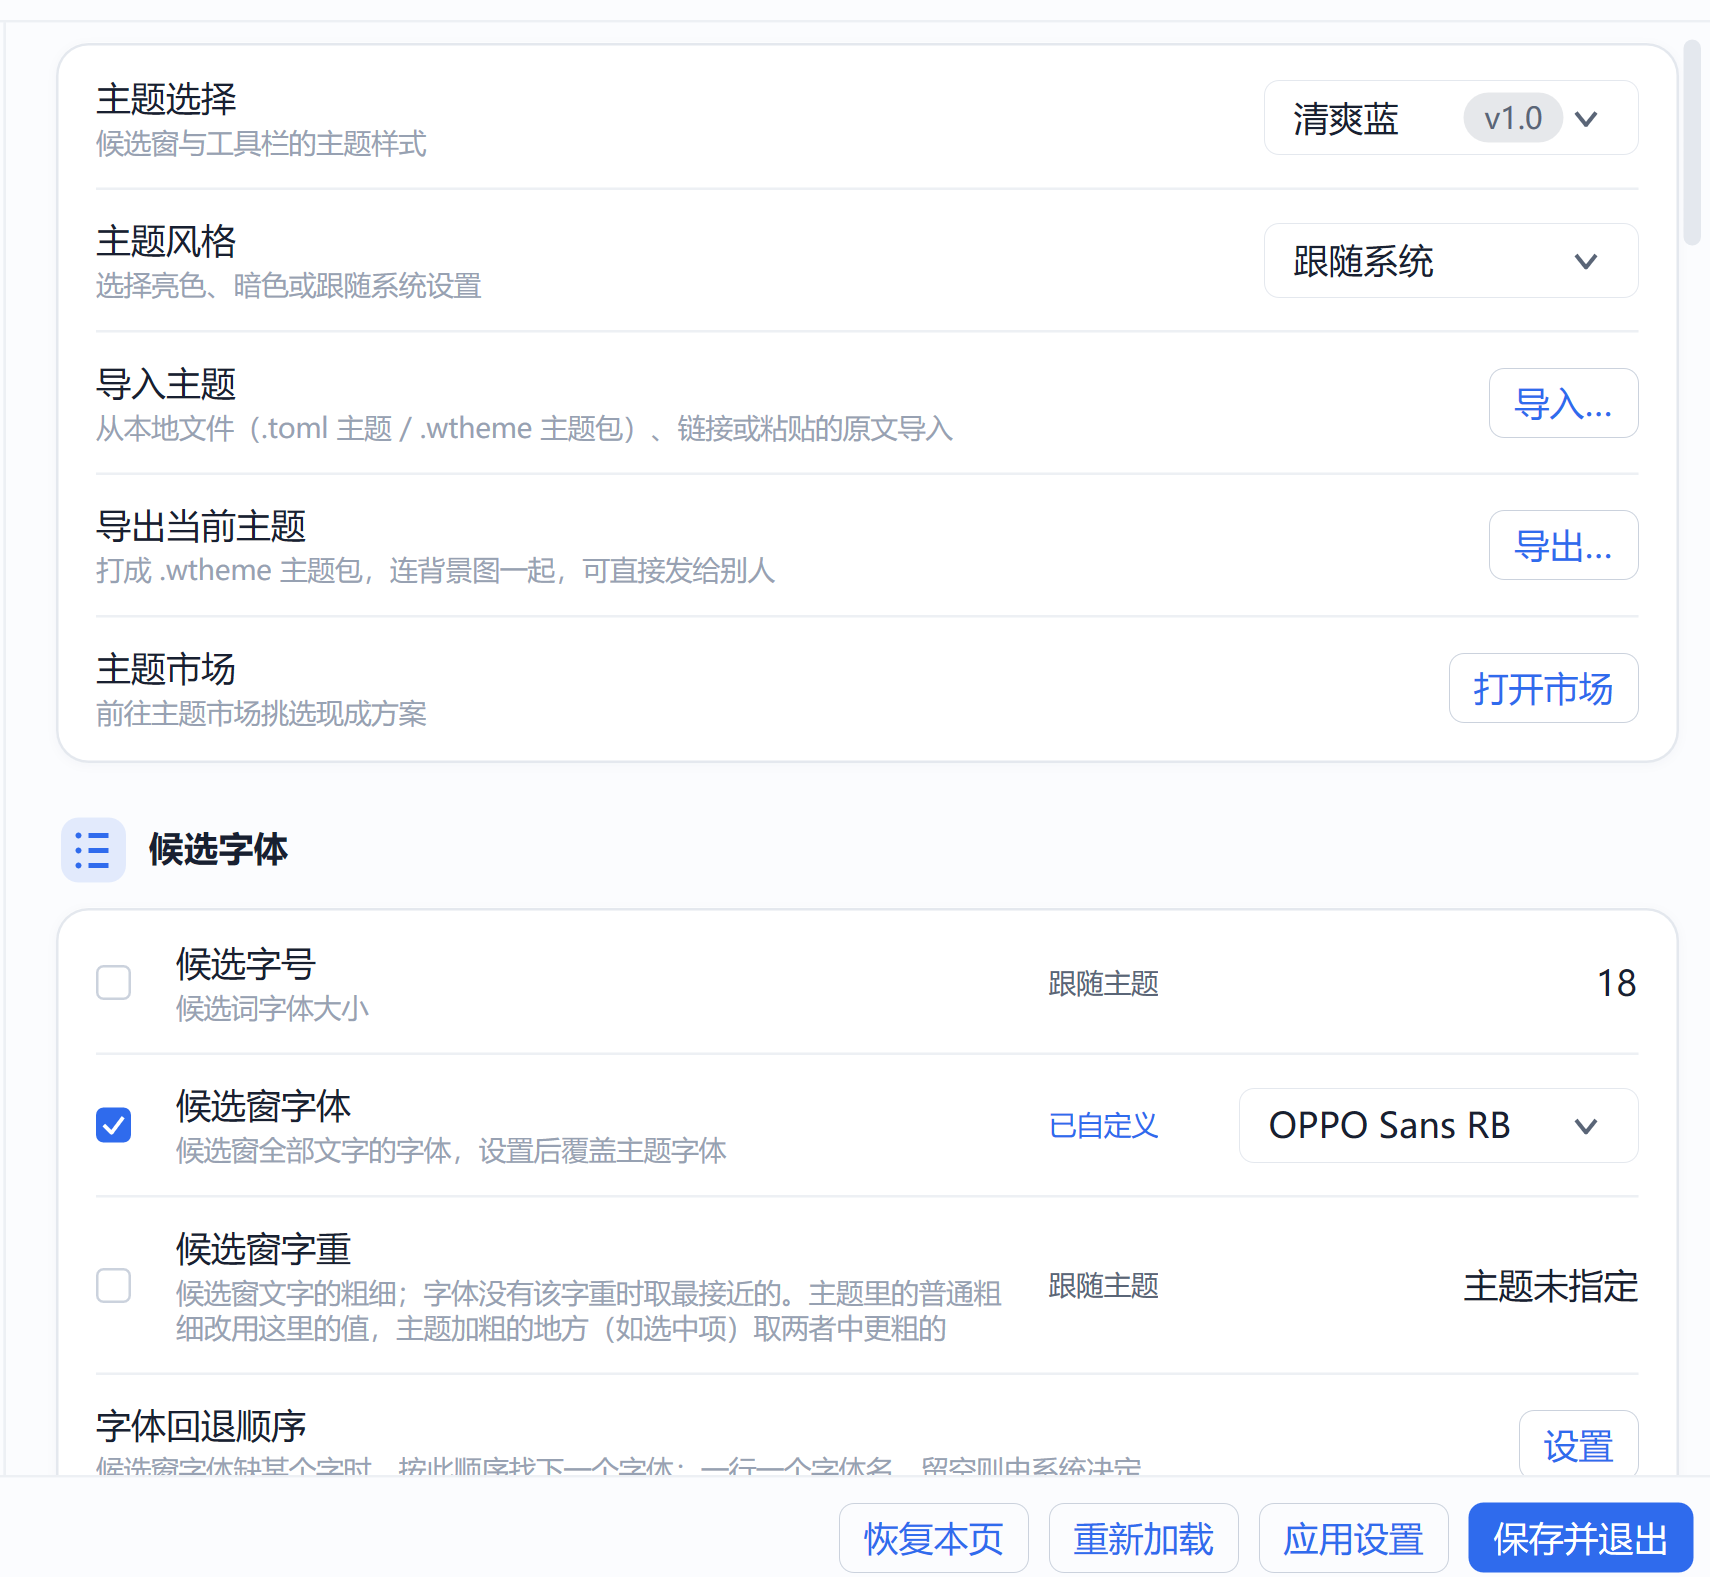Click the 候选词字体大小 description text
This screenshot has width=1710, height=1577.
[273, 1008]
